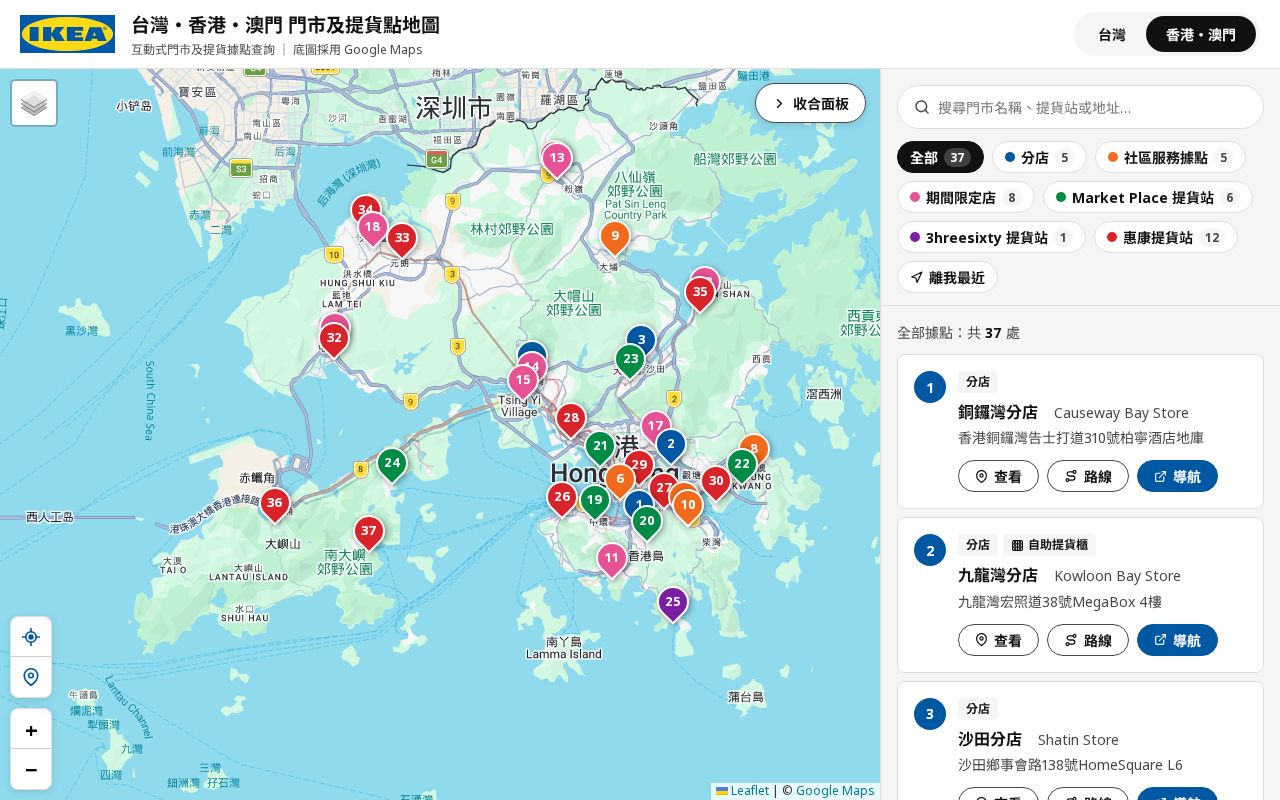This screenshot has width=1280, height=800.
Task: Sort locations by 離我最近
Action: click(947, 277)
